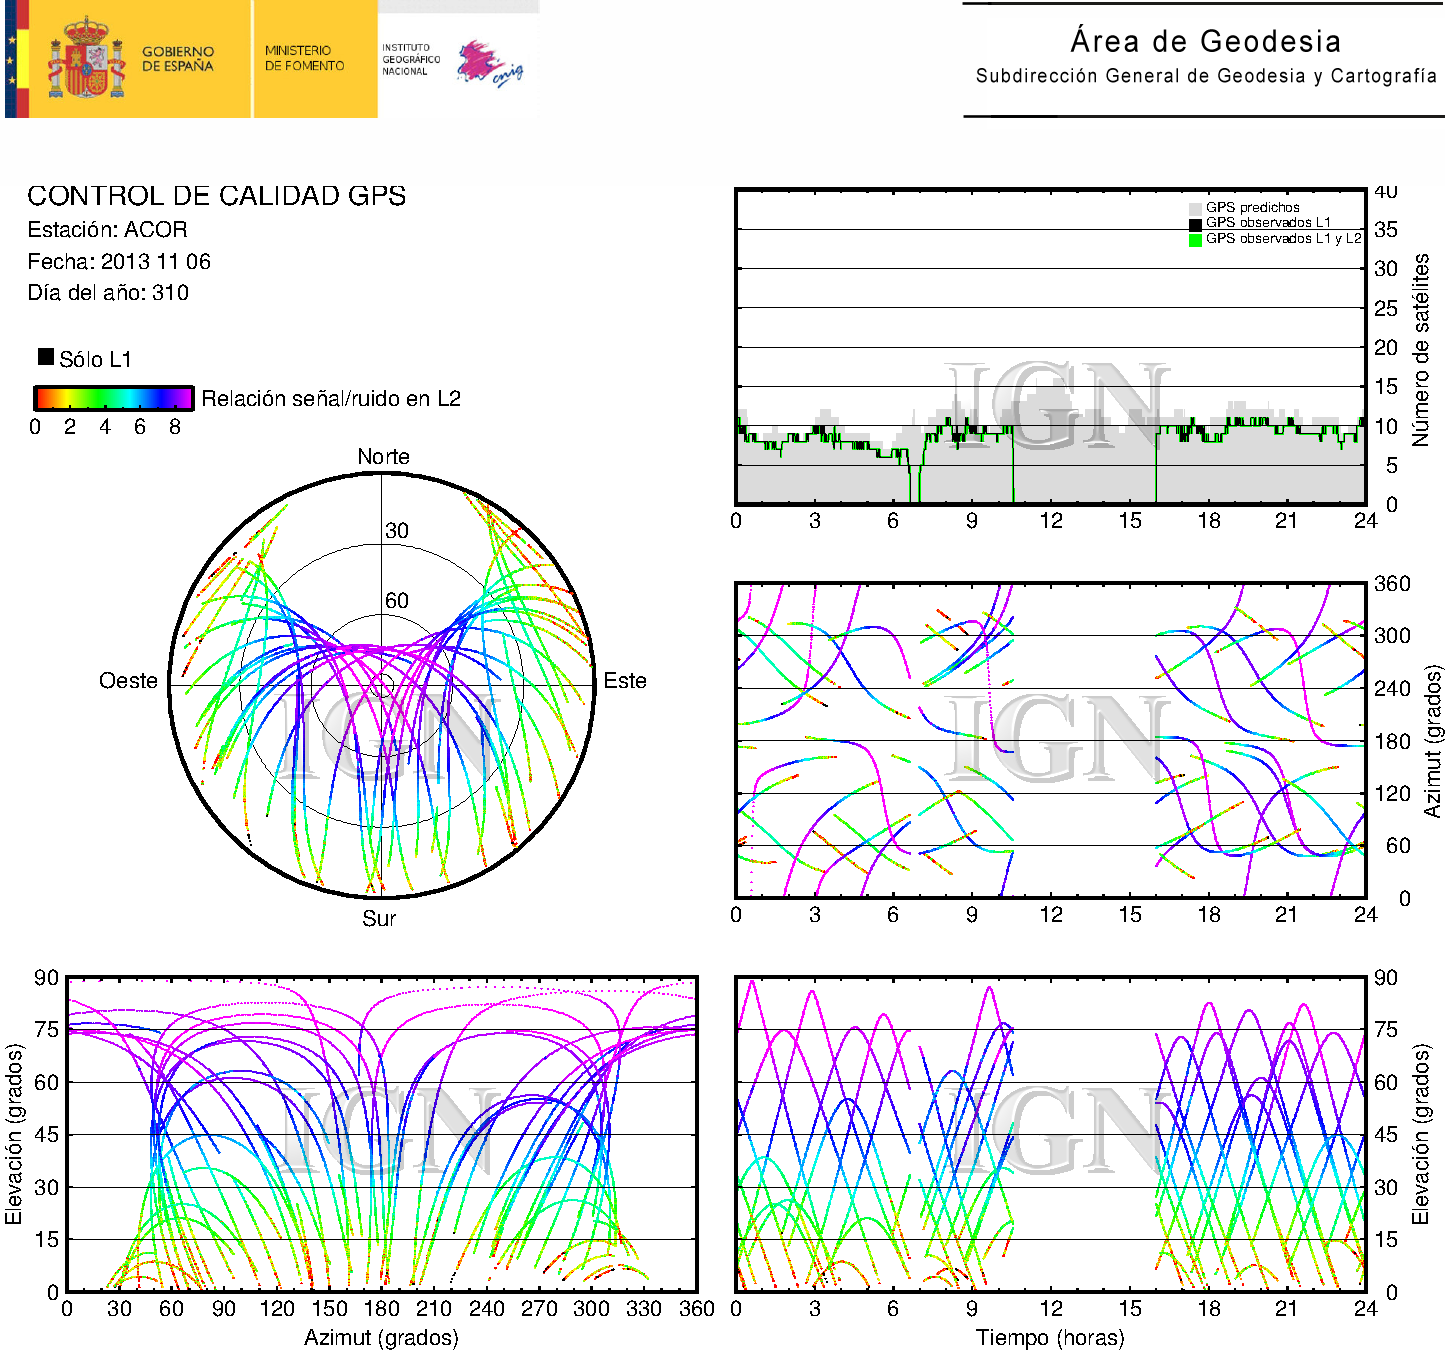Click the 'Norte' label on the sky plot
Viewport: 1445px width, 1350px height.
(383, 456)
